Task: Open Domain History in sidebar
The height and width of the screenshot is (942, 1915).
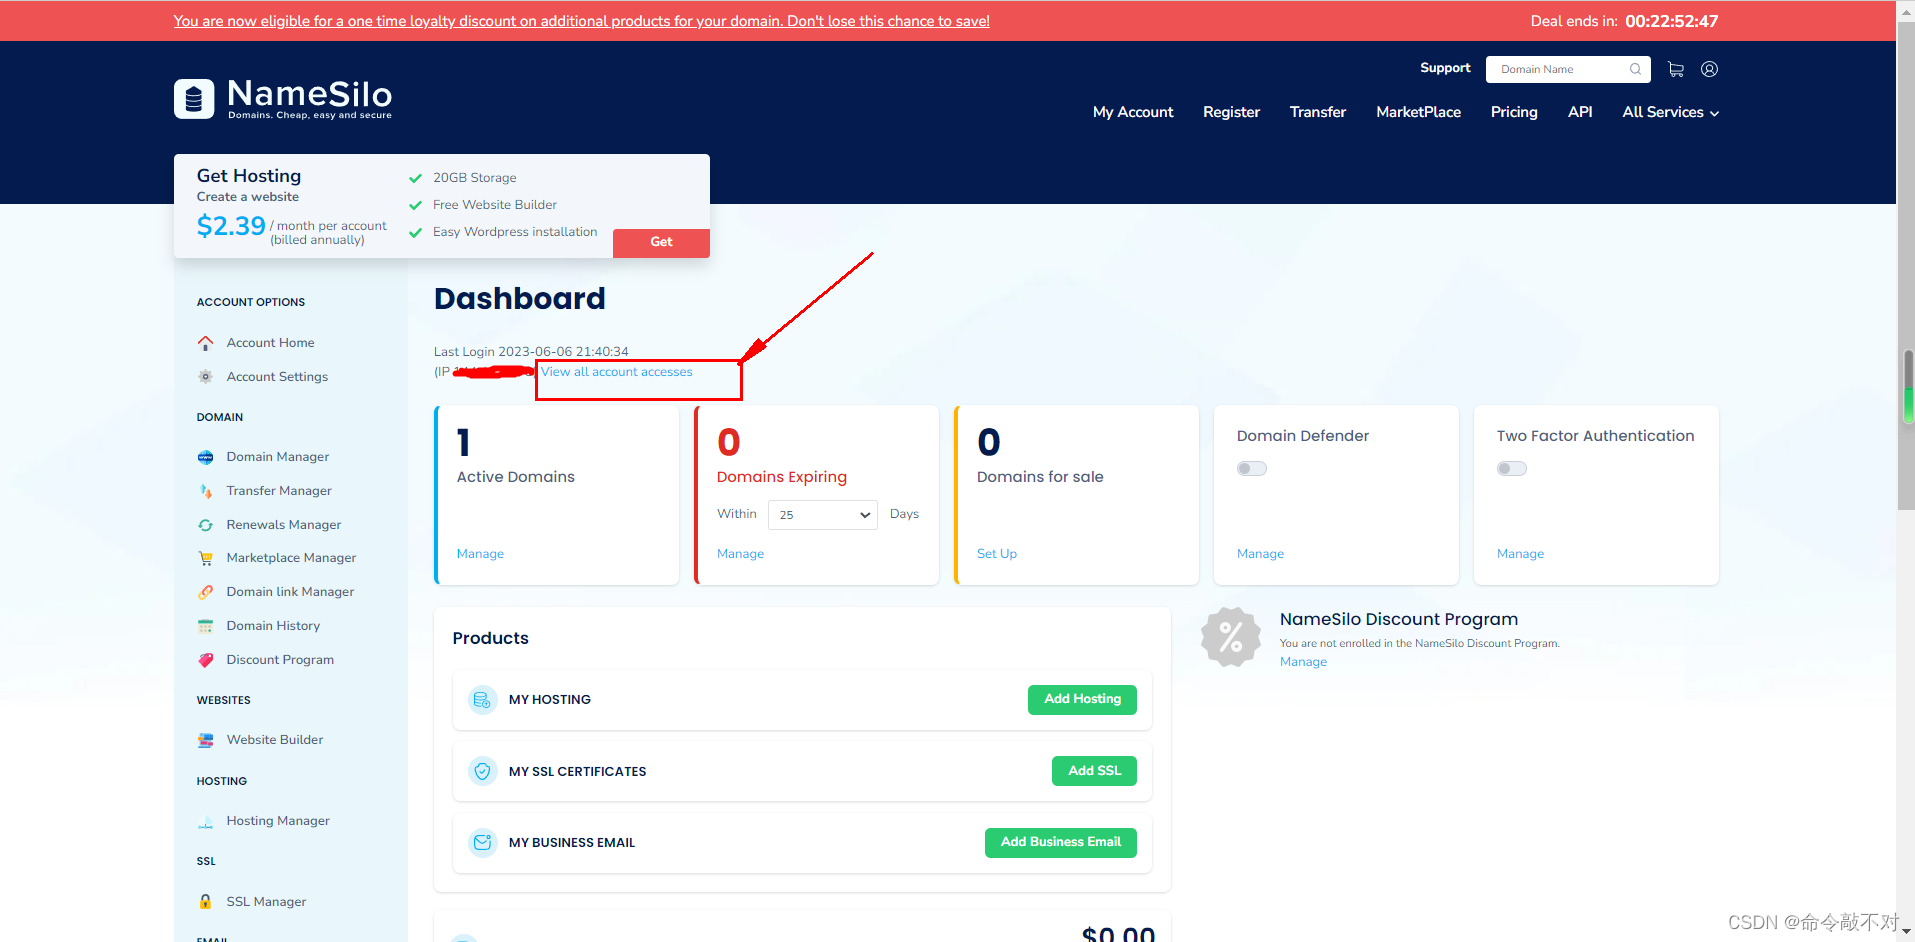Action: tap(273, 626)
